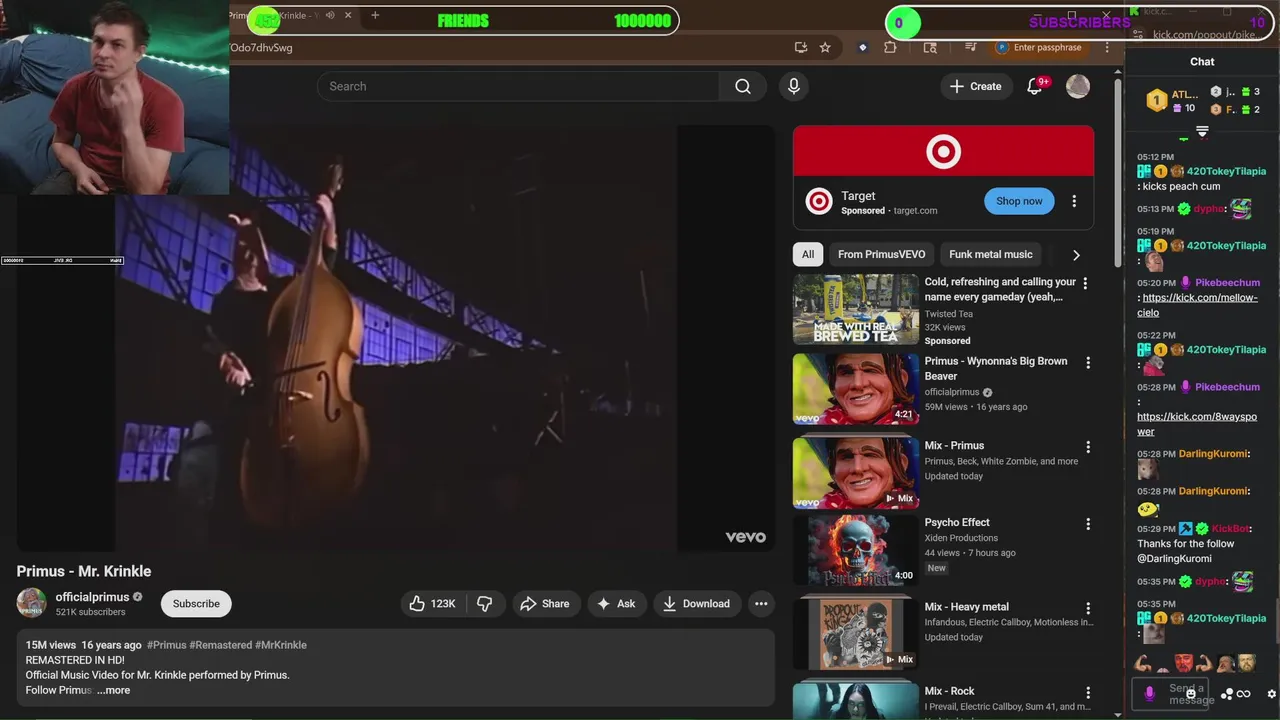Open the browser three-dot menu

[1106, 47]
